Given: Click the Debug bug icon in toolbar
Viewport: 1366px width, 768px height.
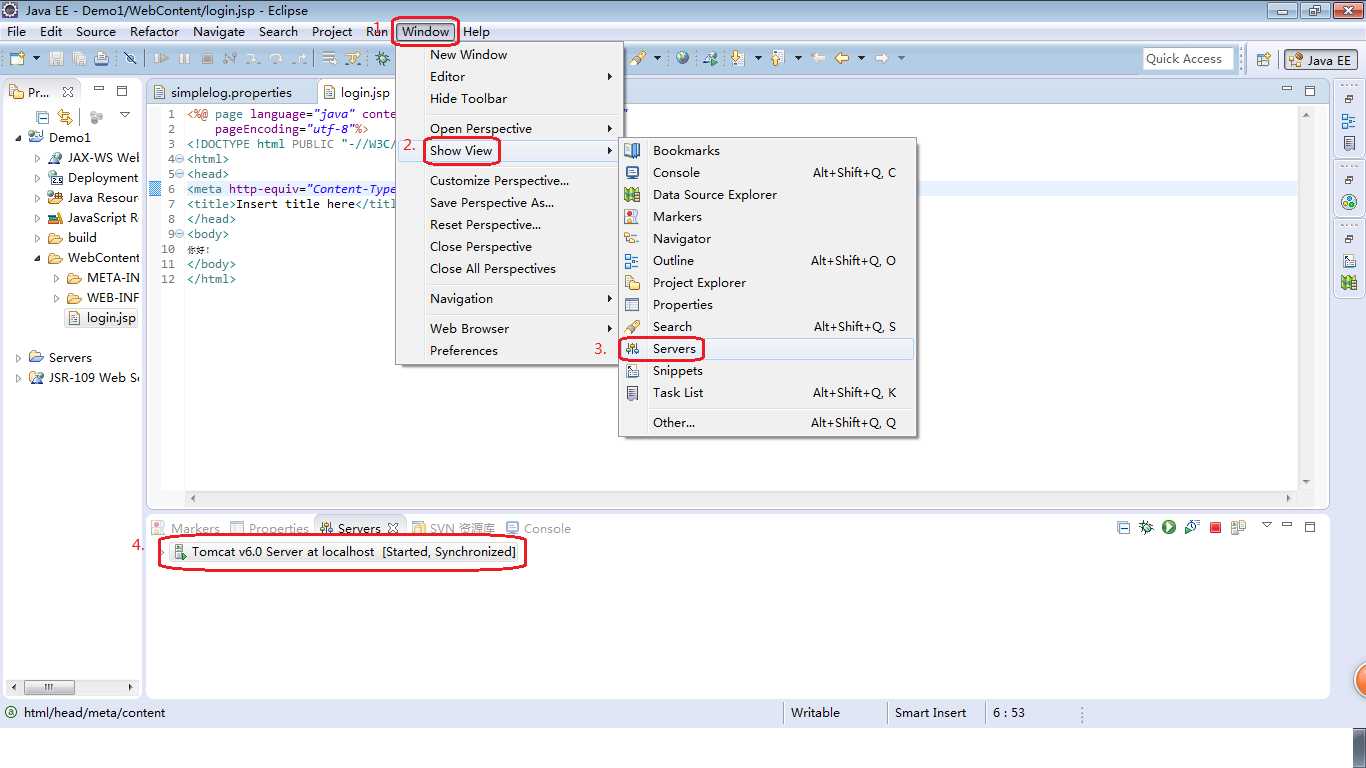Looking at the screenshot, I should [x=382, y=58].
